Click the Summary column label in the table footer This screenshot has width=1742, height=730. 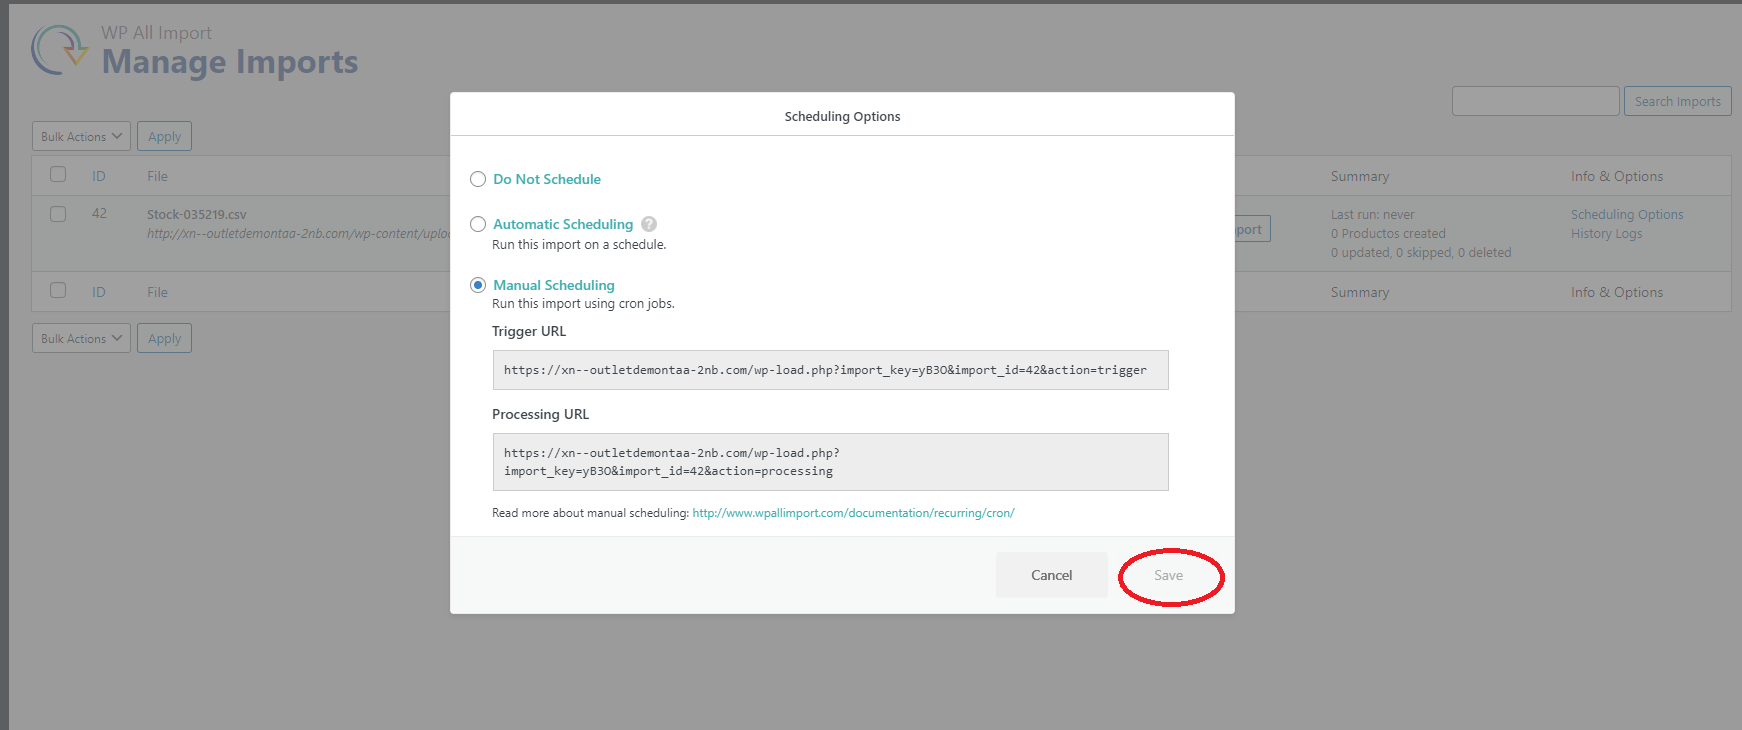tap(1360, 293)
